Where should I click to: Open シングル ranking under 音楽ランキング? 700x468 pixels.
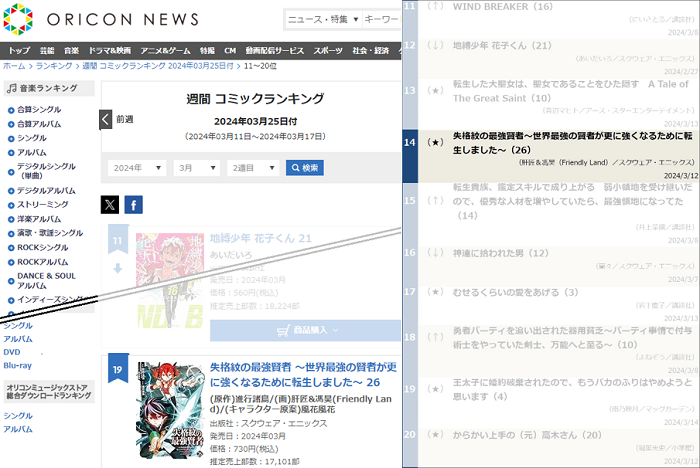[32, 138]
